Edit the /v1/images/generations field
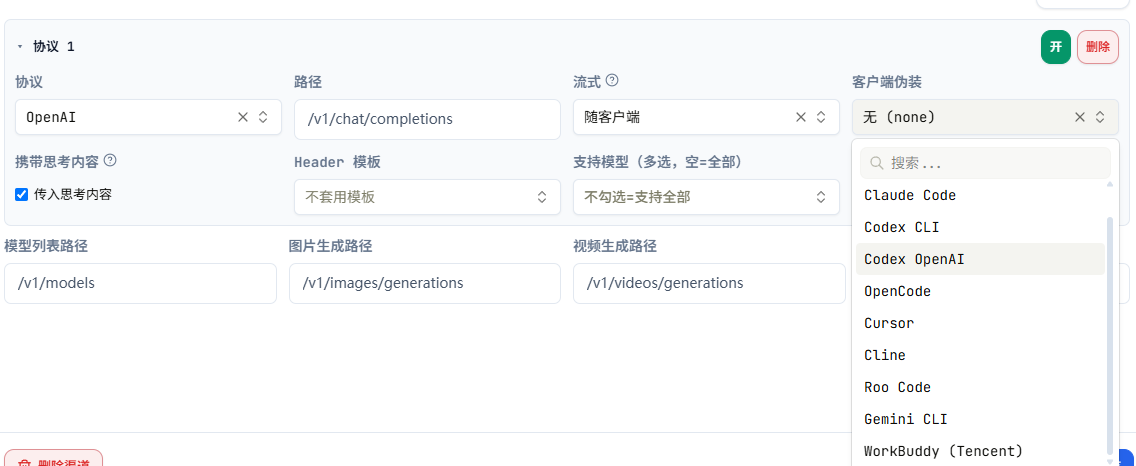 [425, 283]
